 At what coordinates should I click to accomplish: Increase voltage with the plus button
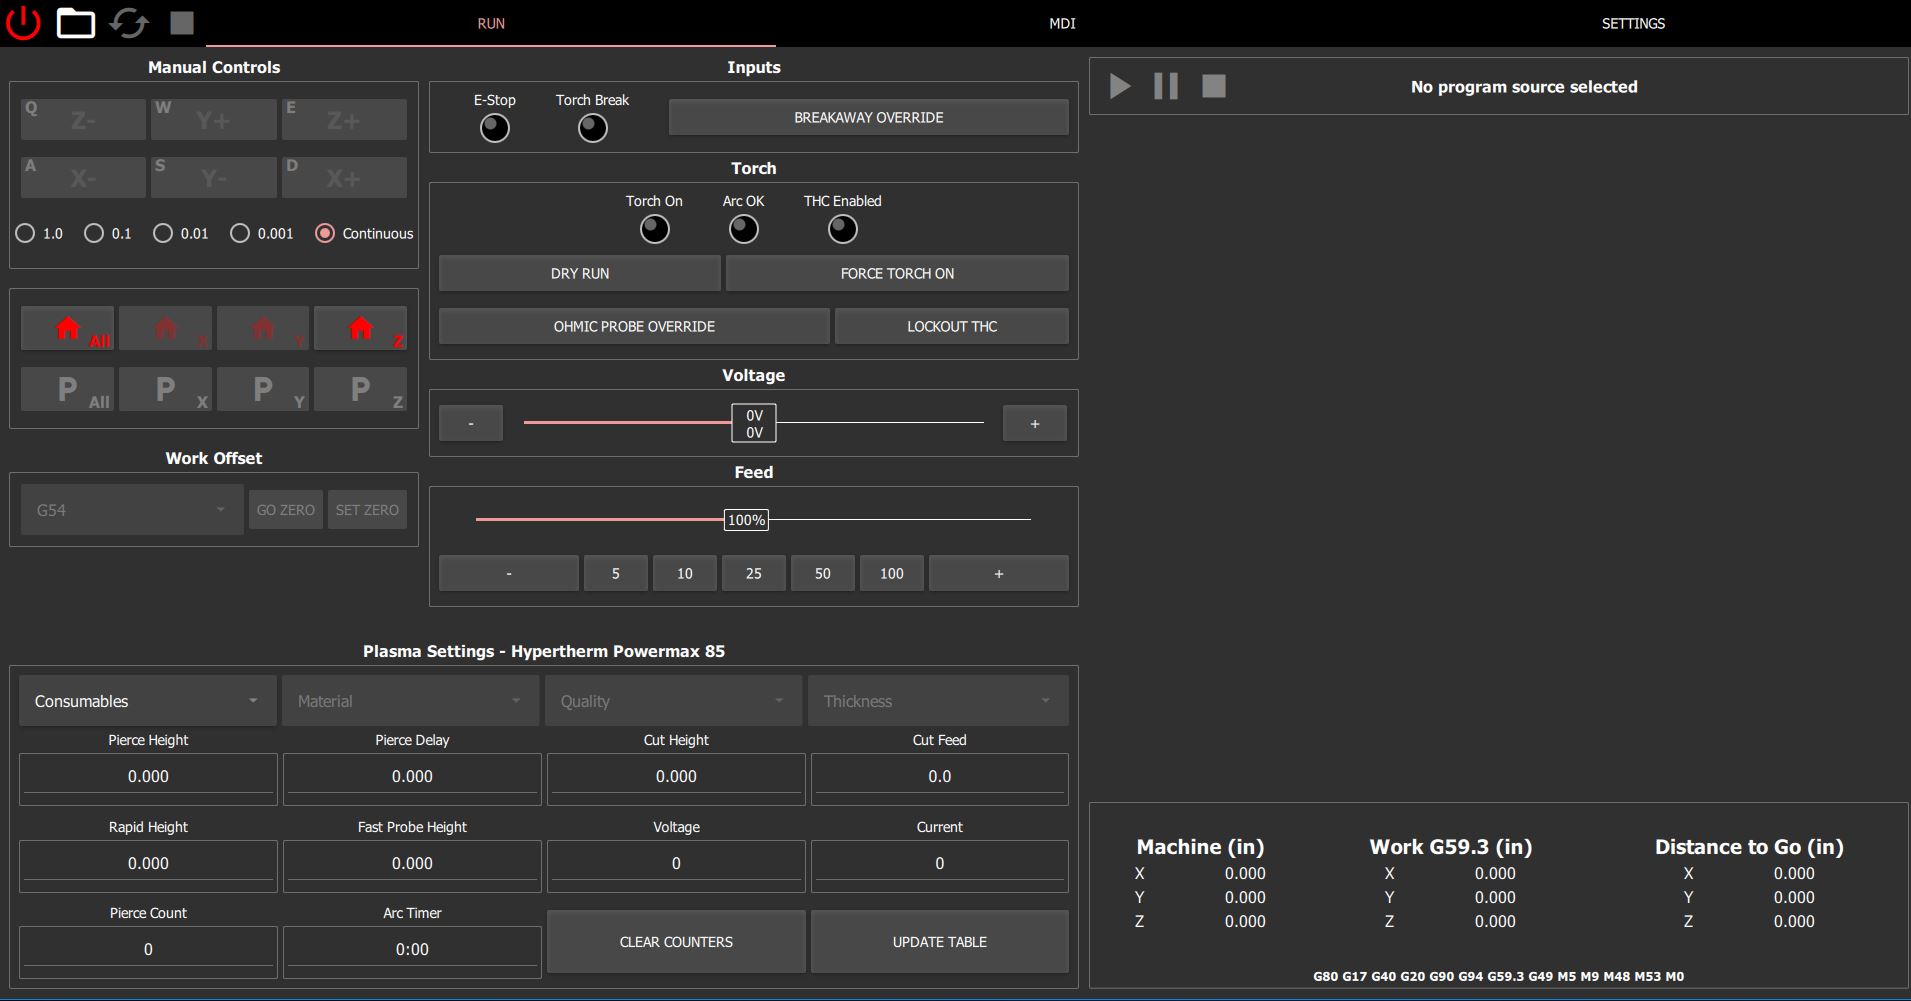(x=1034, y=423)
